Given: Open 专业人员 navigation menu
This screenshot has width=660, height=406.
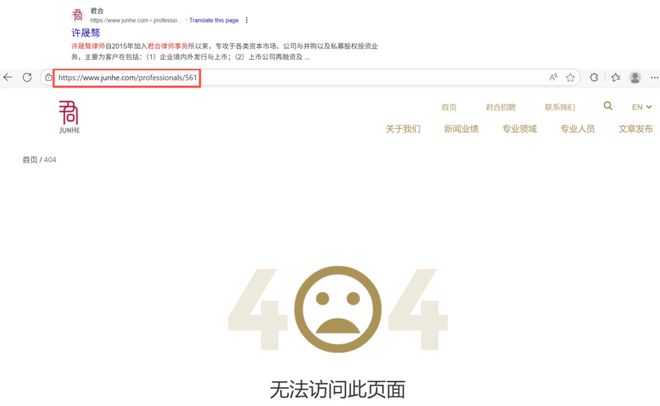Looking at the screenshot, I should (x=578, y=129).
